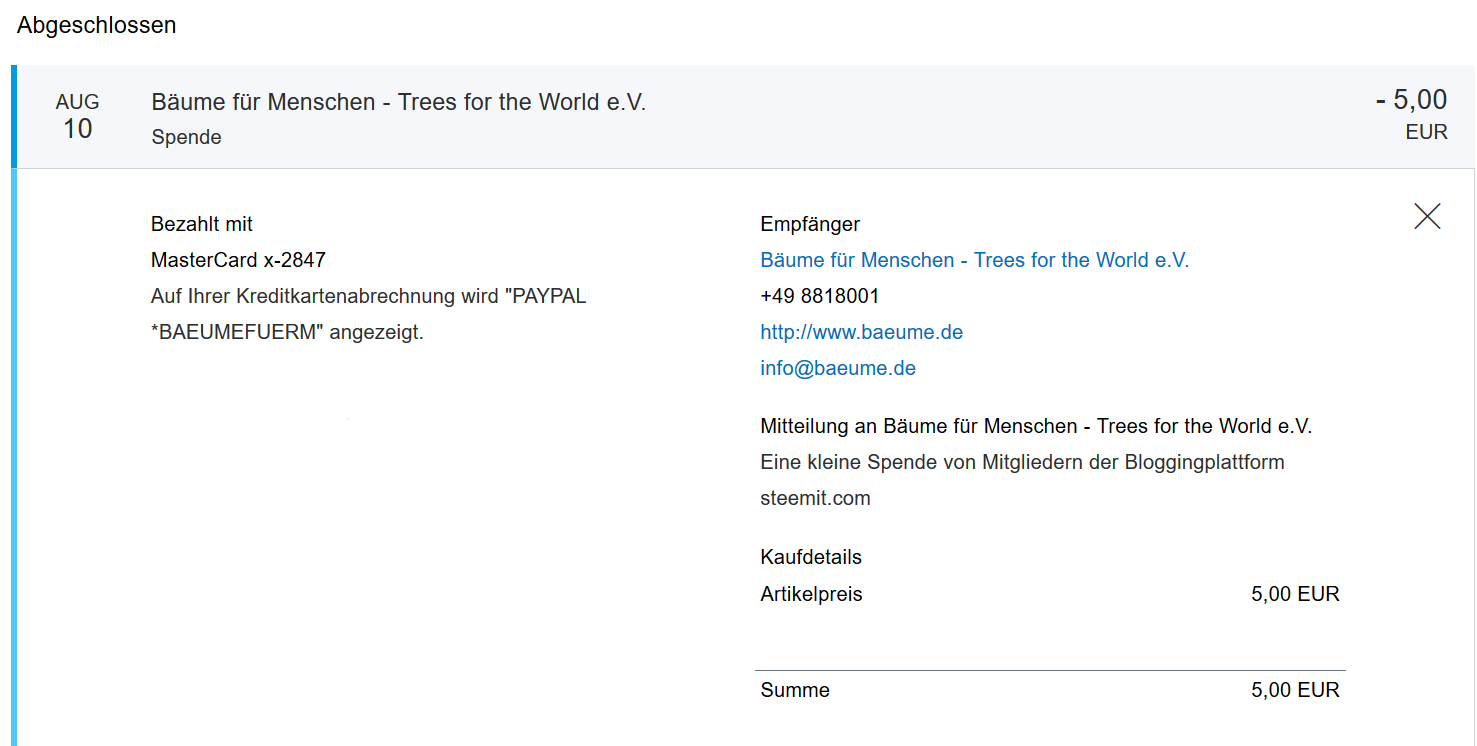Click the 'Kaufdetails' heading

click(811, 557)
